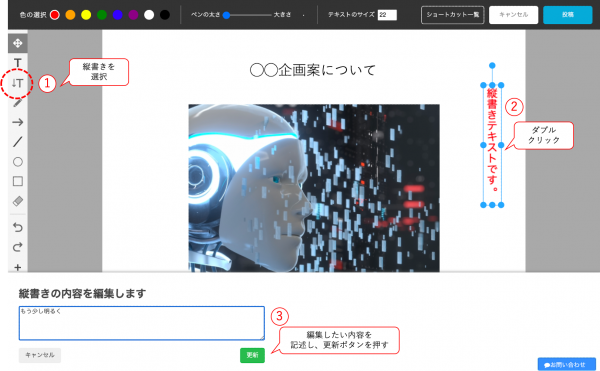Click the plus zoom icon
The image size is (600, 371).
click(18, 267)
